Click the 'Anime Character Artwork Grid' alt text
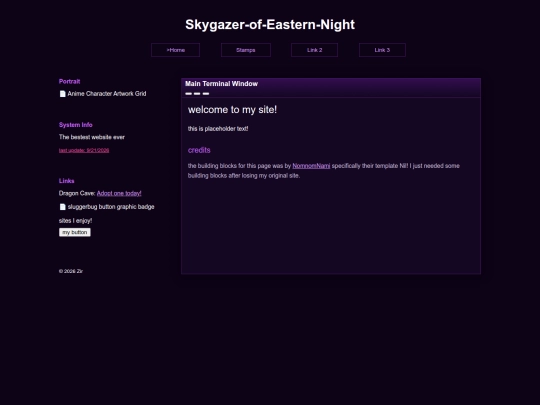The image size is (540, 405). pyautogui.click(x=107, y=94)
